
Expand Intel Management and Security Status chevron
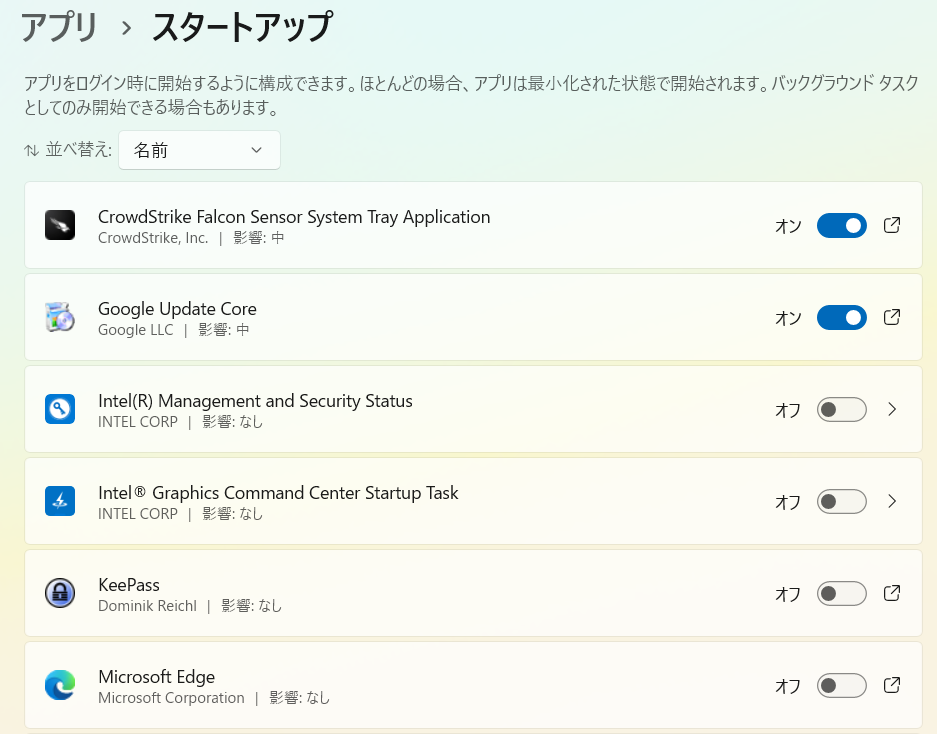pos(892,409)
